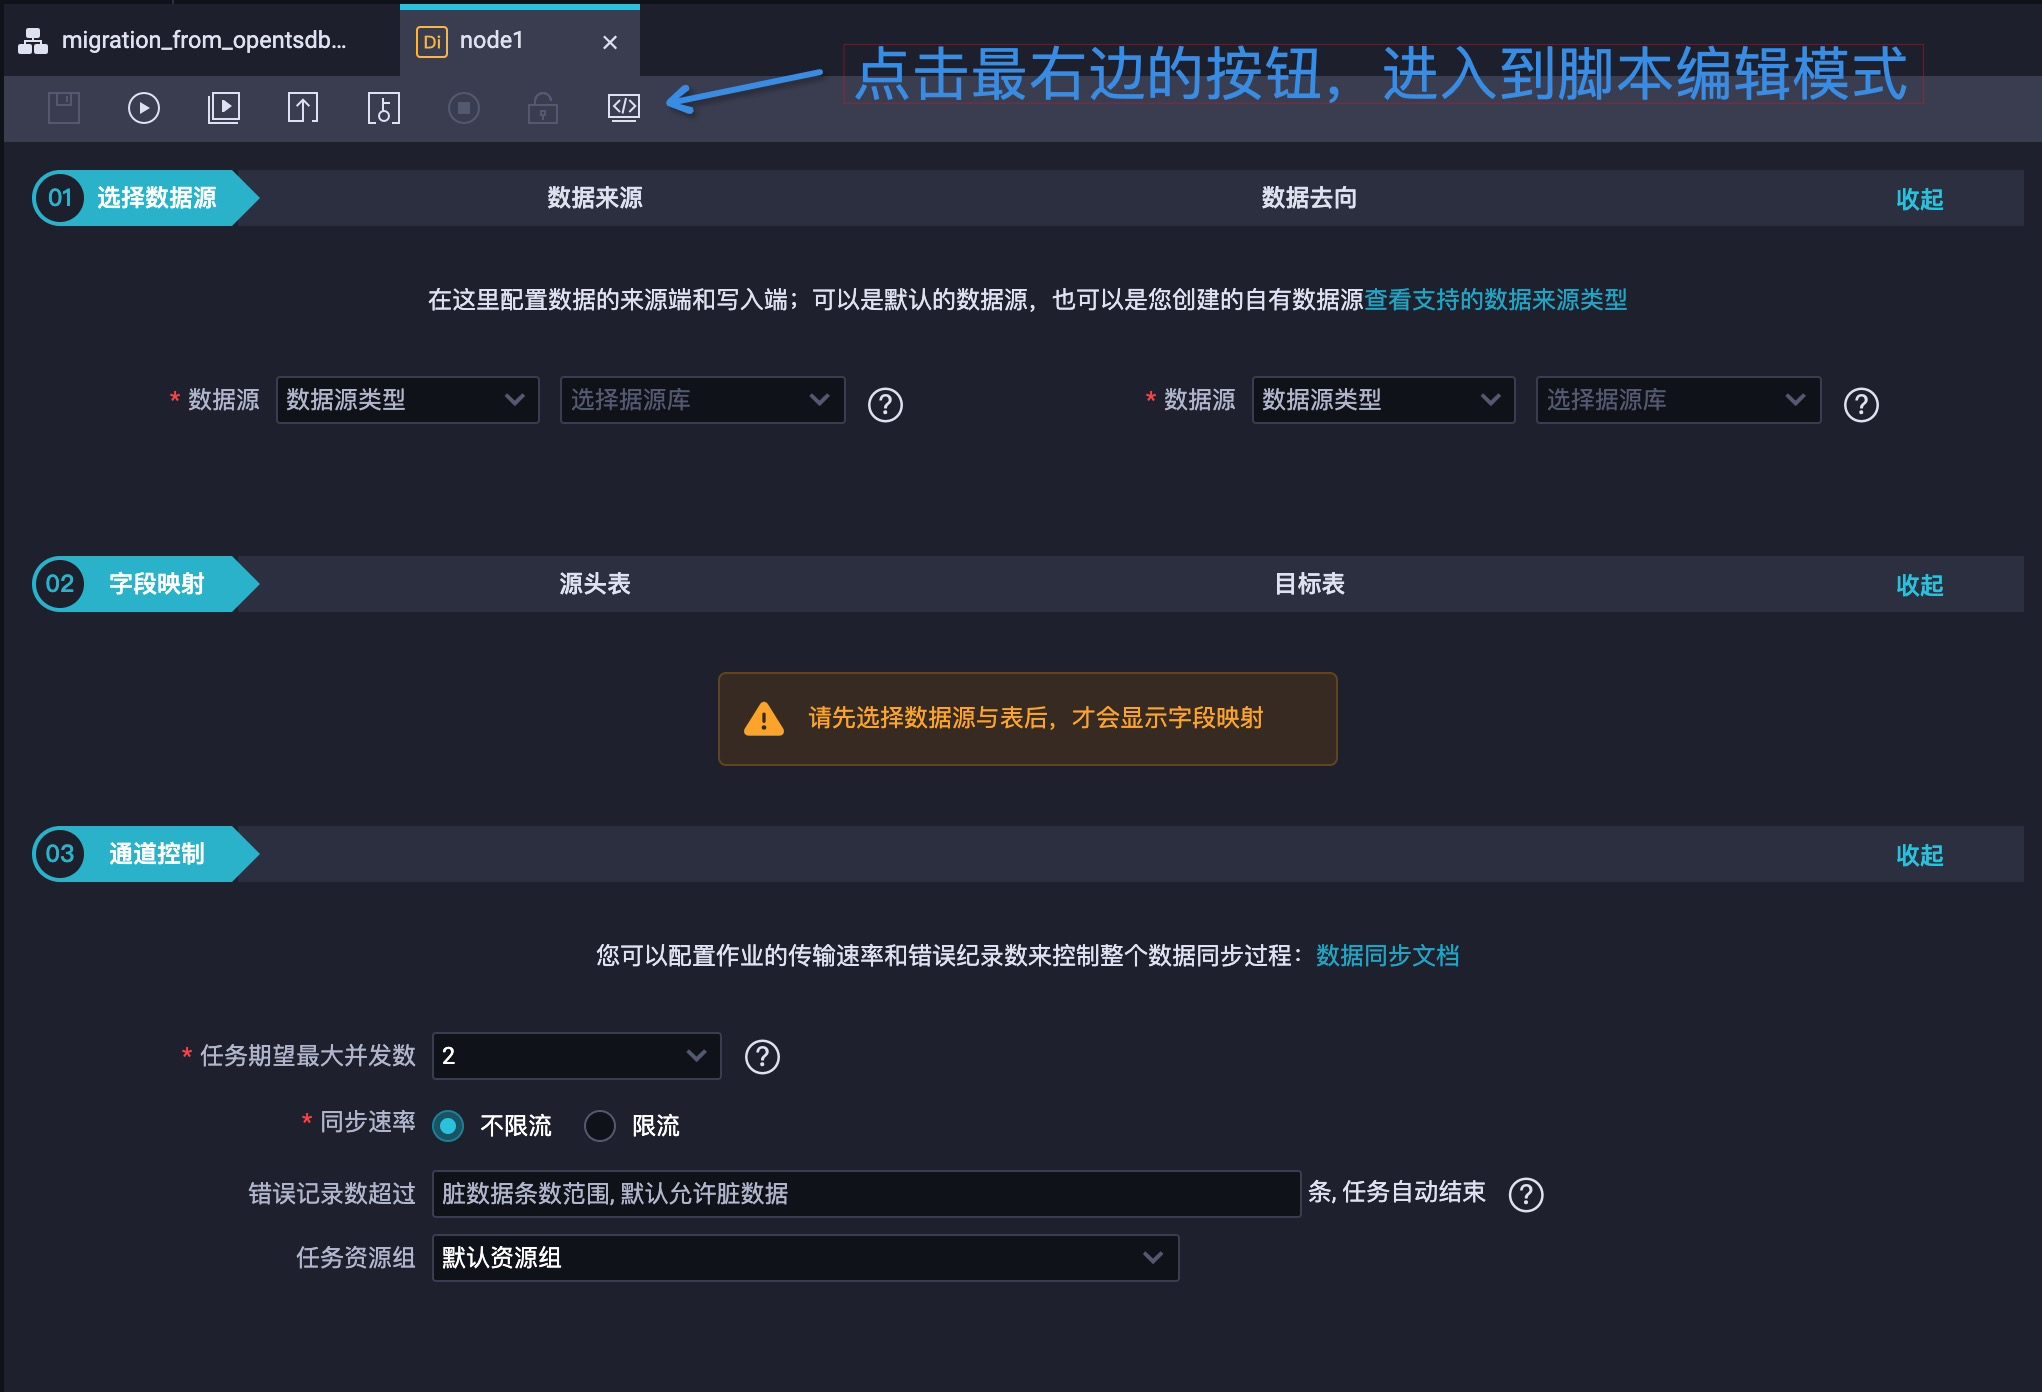Image resolution: width=2042 pixels, height=1392 pixels.
Task: Click the help icon beside destination database selector
Action: pyautogui.click(x=1861, y=405)
